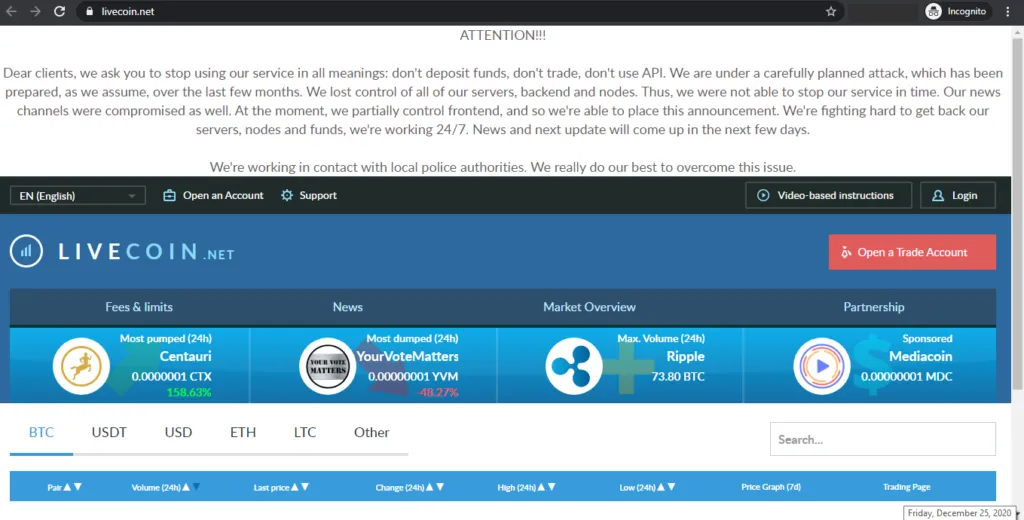Click the Mediacoin coin name

click(920, 357)
